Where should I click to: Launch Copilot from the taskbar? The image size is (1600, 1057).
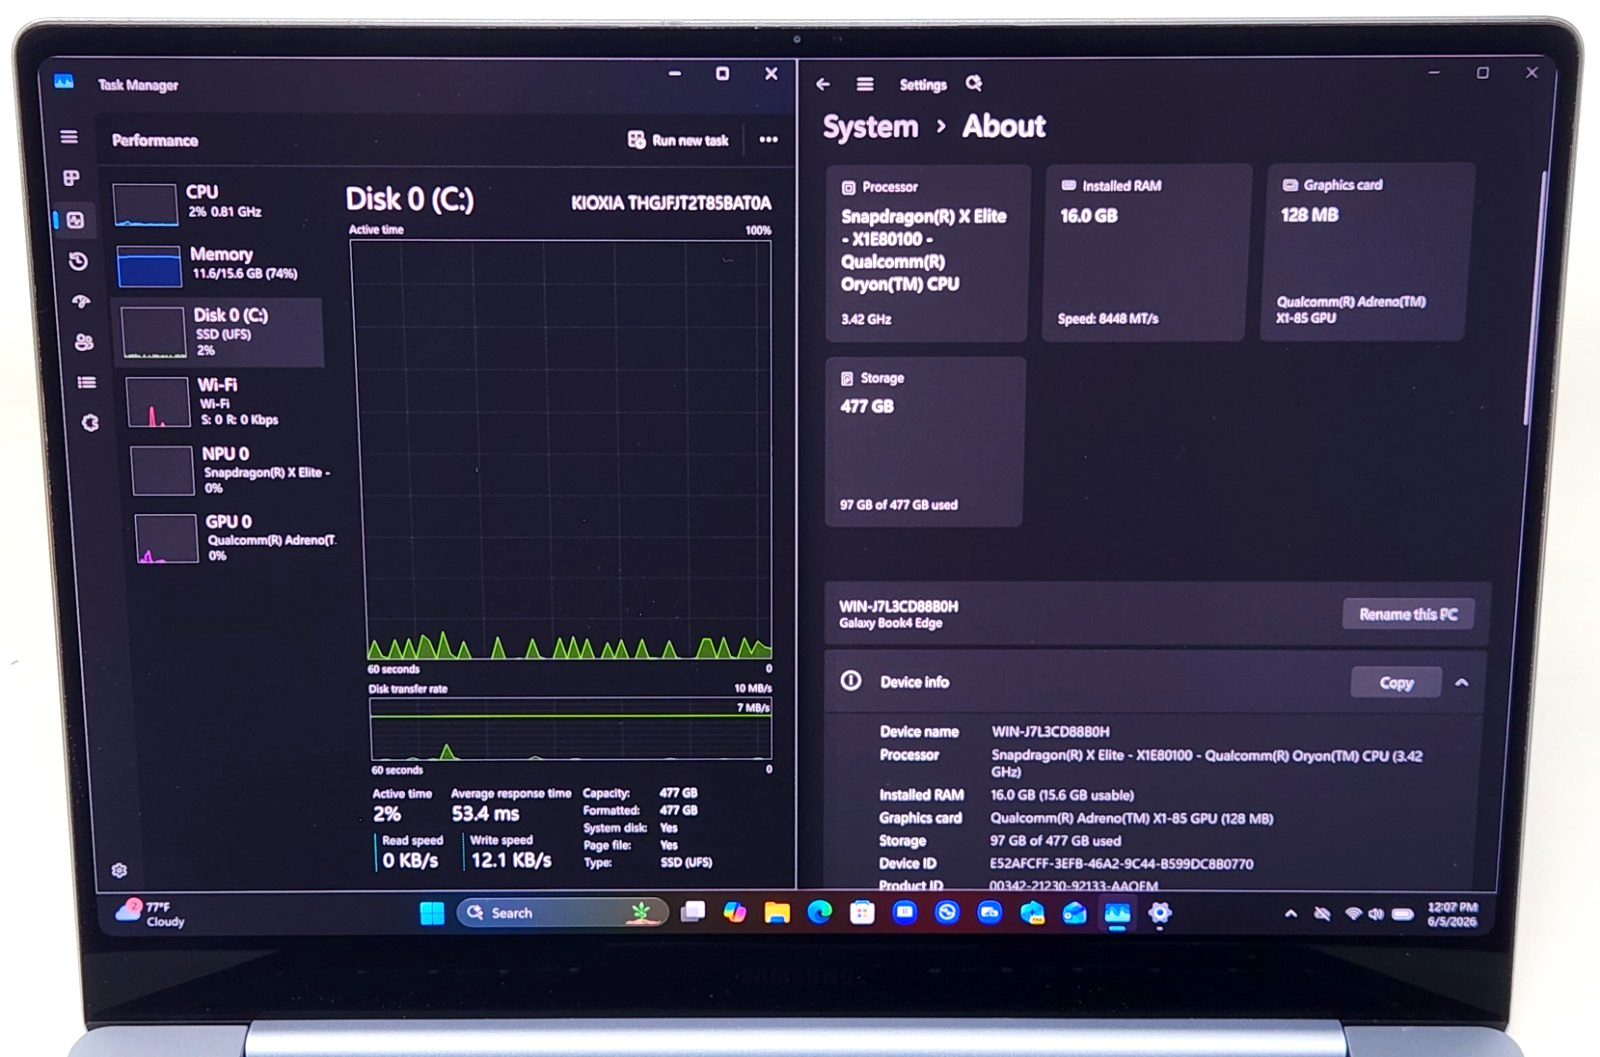735,912
